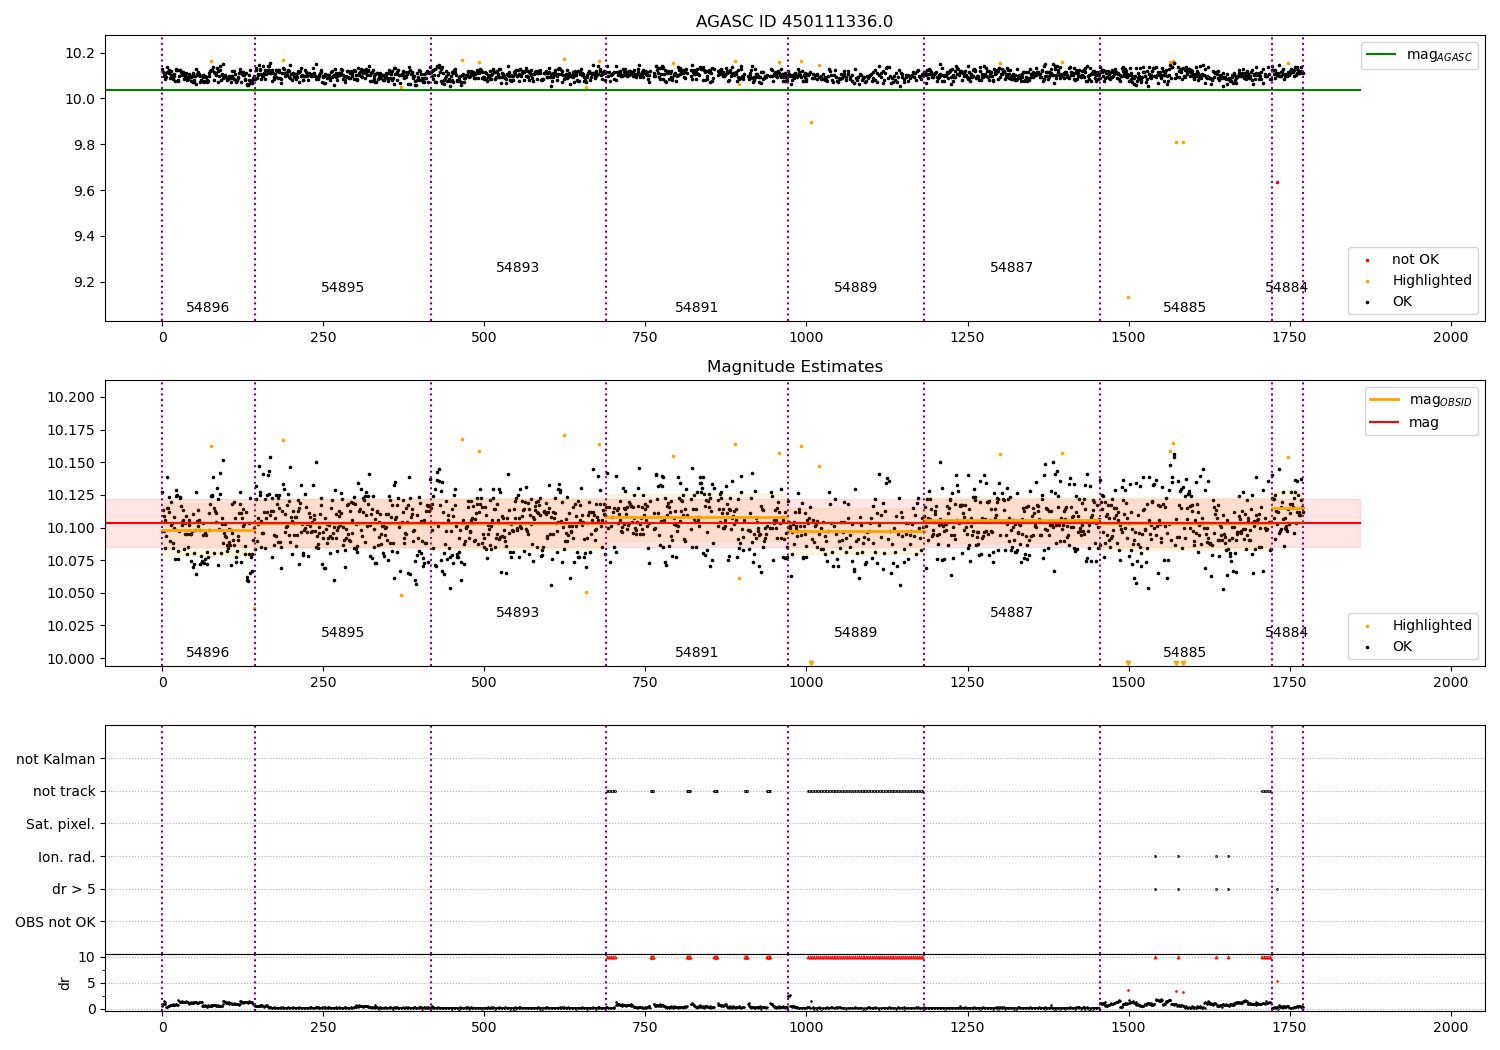1500x1050 pixels.
Task: Click OBSID label 54893 in the top panel
Action: 517,268
